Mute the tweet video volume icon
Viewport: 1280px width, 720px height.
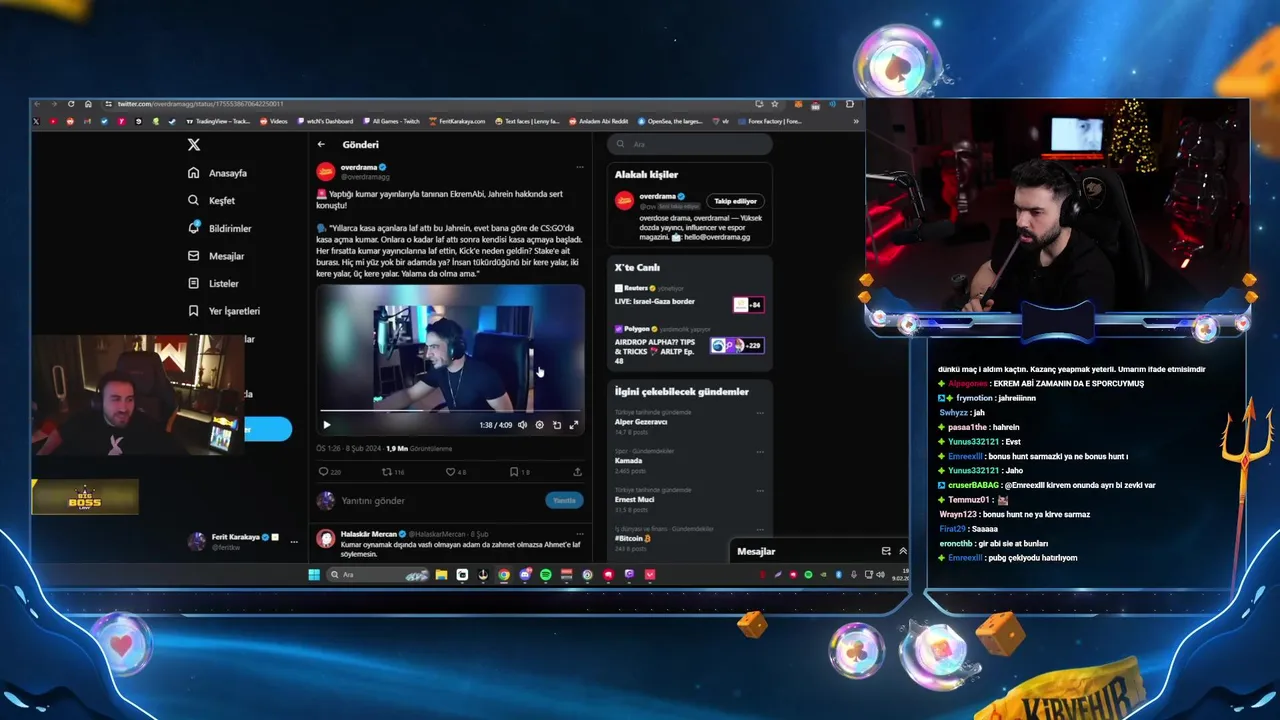pos(522,425)
